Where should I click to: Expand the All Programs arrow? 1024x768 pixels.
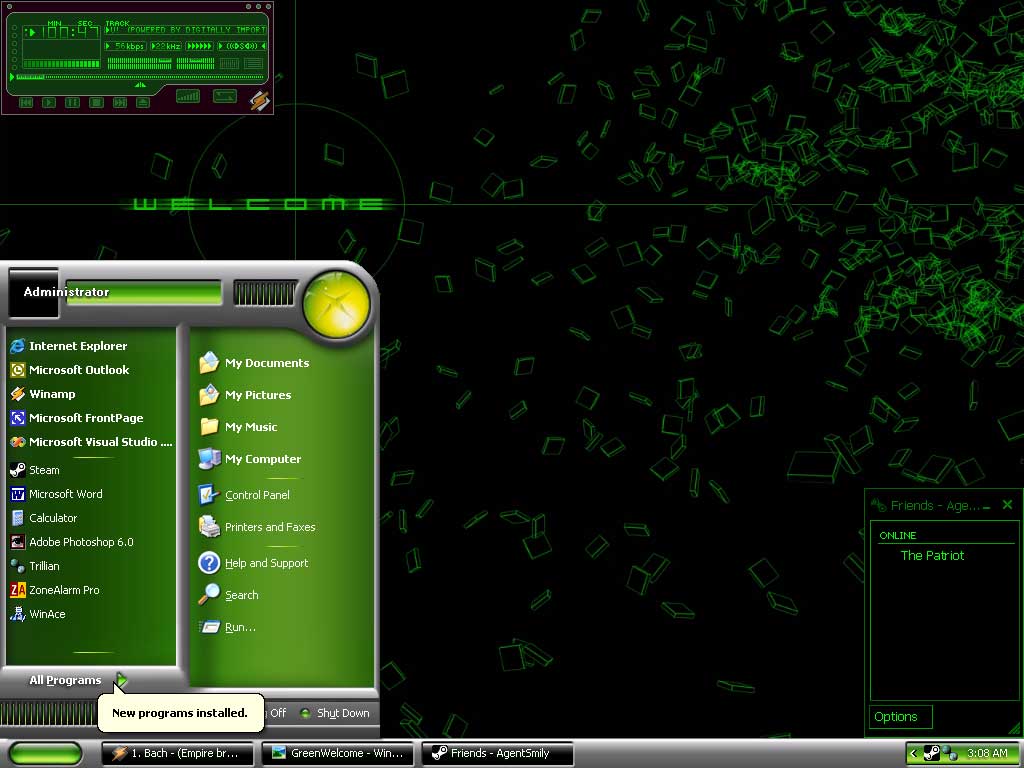tap(122, 681)
